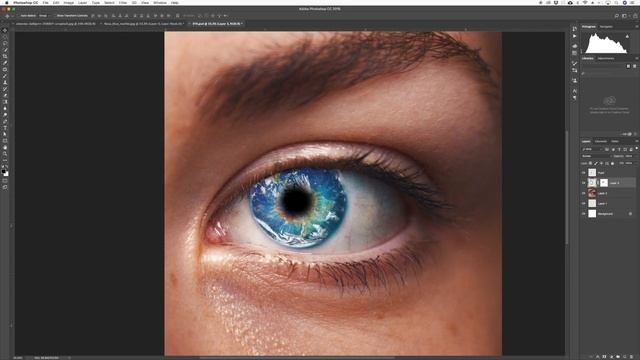Open the layer filter Kind dropdown

point(593,149)
